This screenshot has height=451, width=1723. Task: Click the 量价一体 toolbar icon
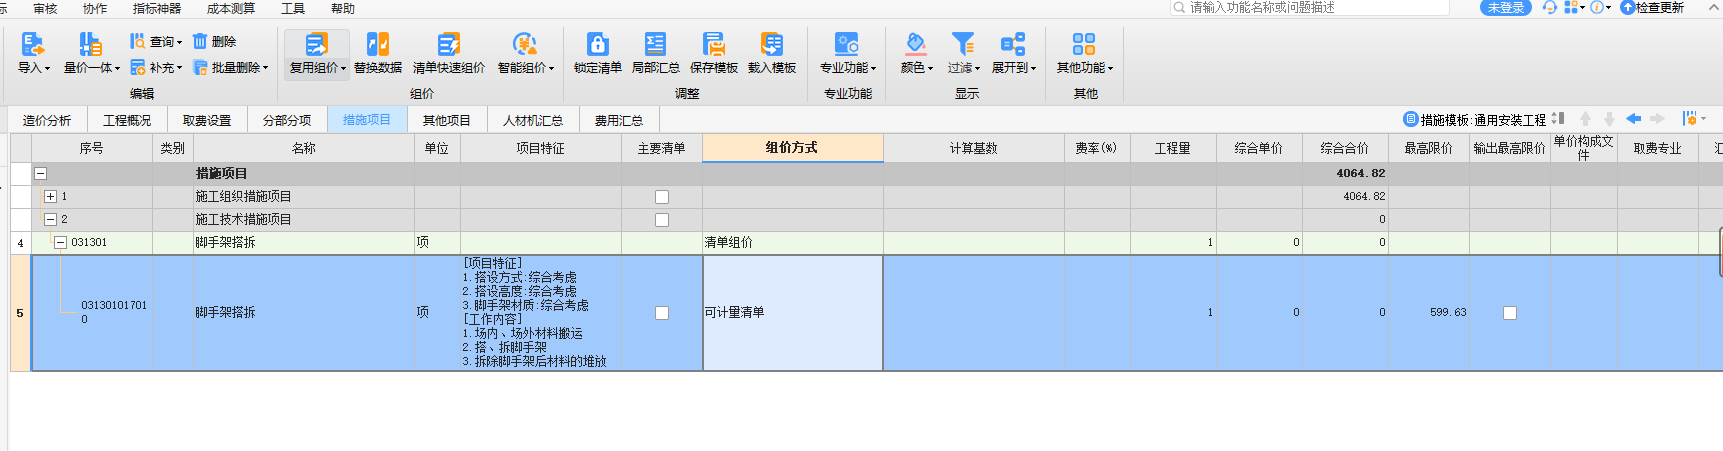coord(91,44)
